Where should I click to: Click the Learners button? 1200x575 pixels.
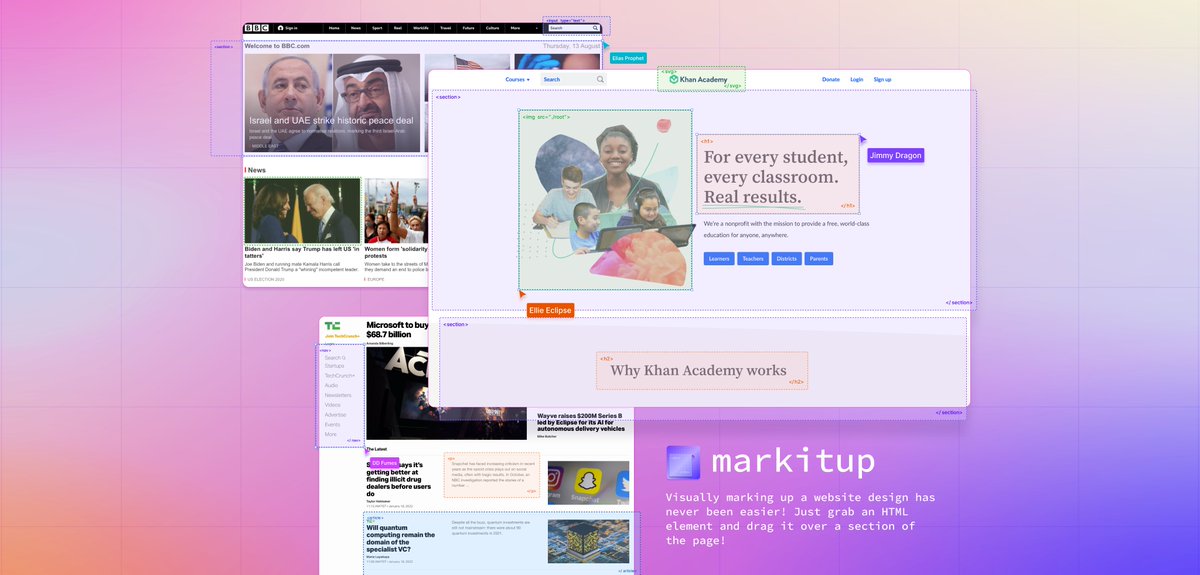pyautogui.click(x=718, y=259)
